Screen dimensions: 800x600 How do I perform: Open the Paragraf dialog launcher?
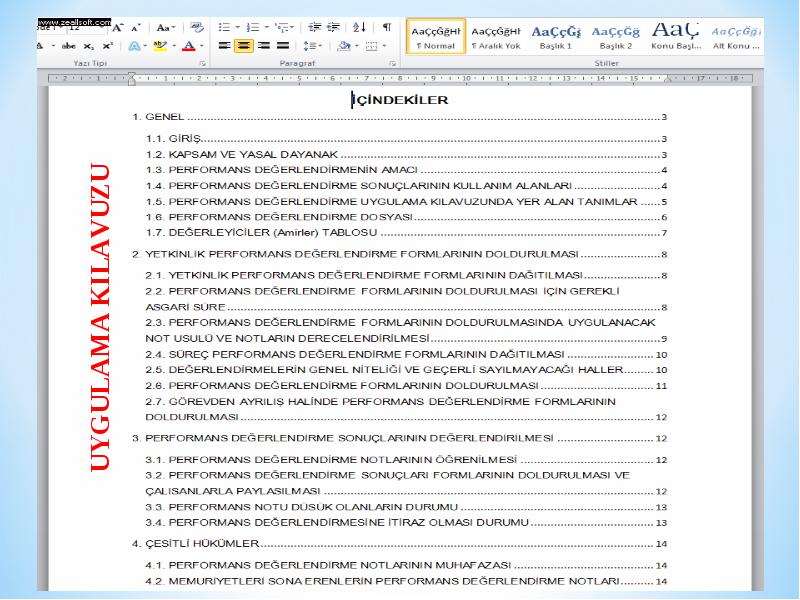click(392, 63)
